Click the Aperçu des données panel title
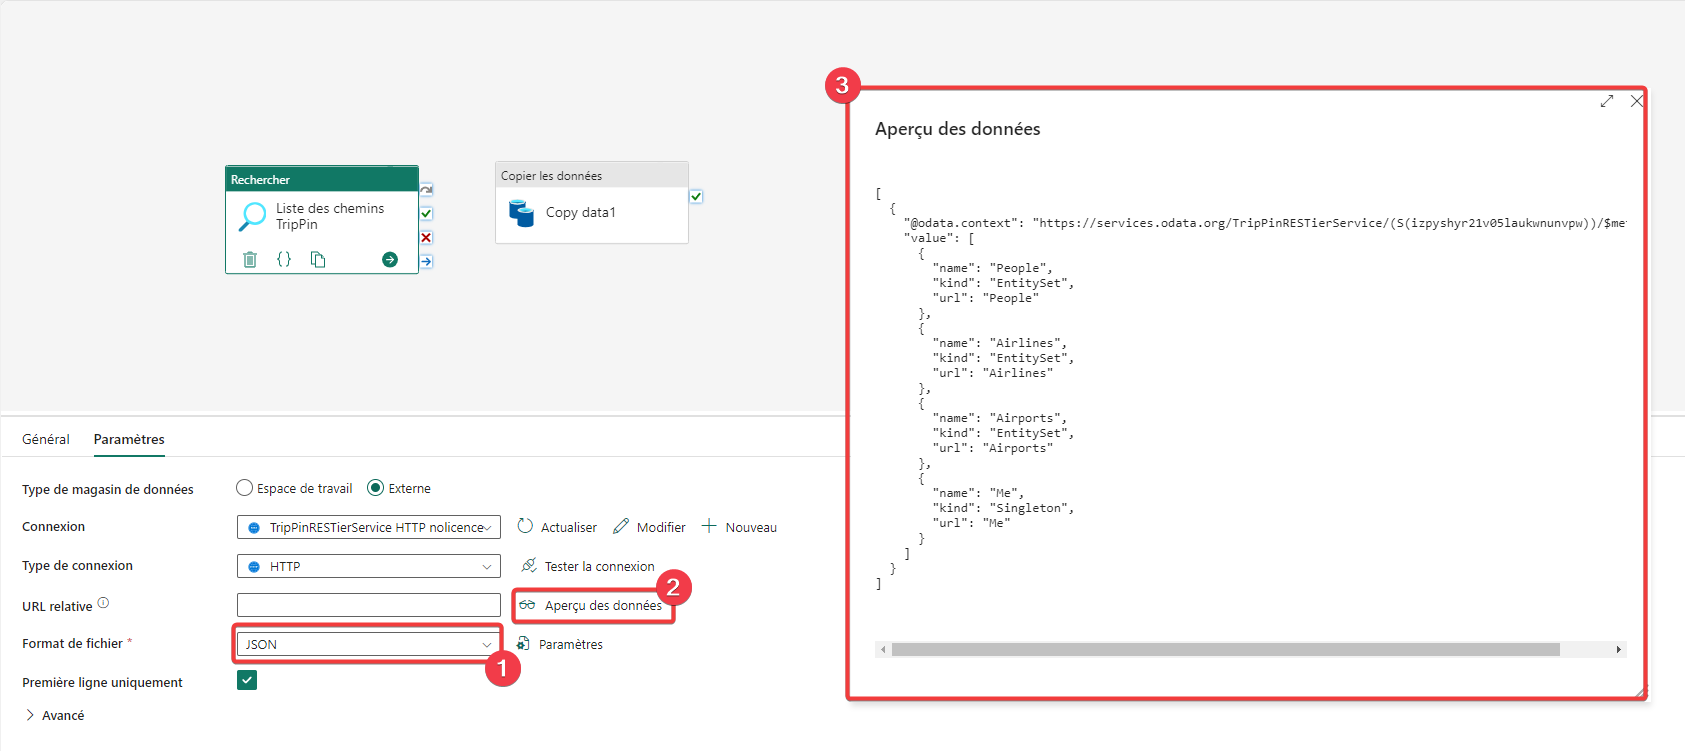This screenshot has height=751, width=1685. pos(957,129)
